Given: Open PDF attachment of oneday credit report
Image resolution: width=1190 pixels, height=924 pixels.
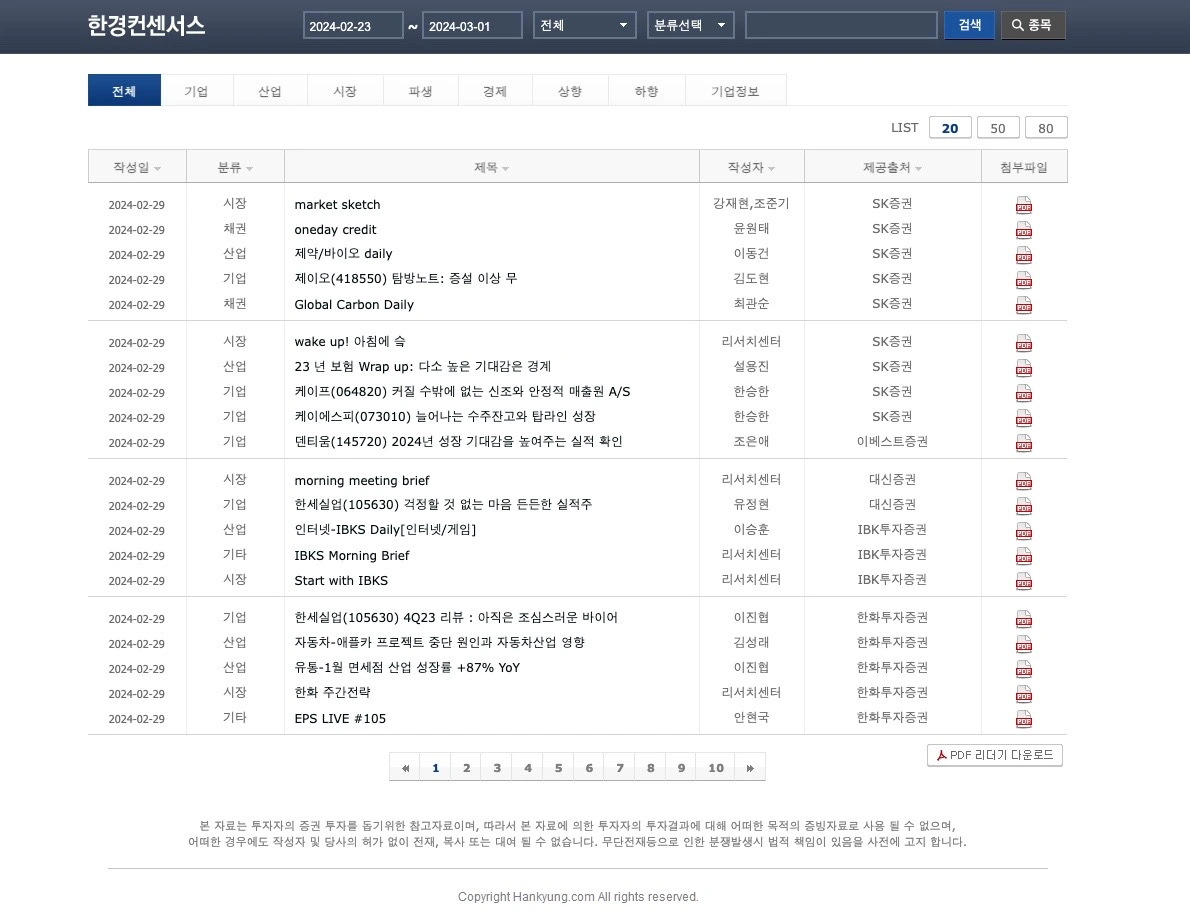Looking at the screenshot, I should 1023,229.
